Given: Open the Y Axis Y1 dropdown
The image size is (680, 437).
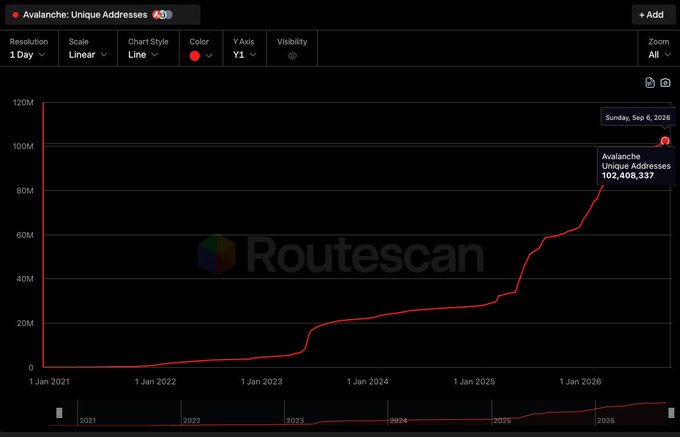Looking at the screenshot, I should 244,49.
